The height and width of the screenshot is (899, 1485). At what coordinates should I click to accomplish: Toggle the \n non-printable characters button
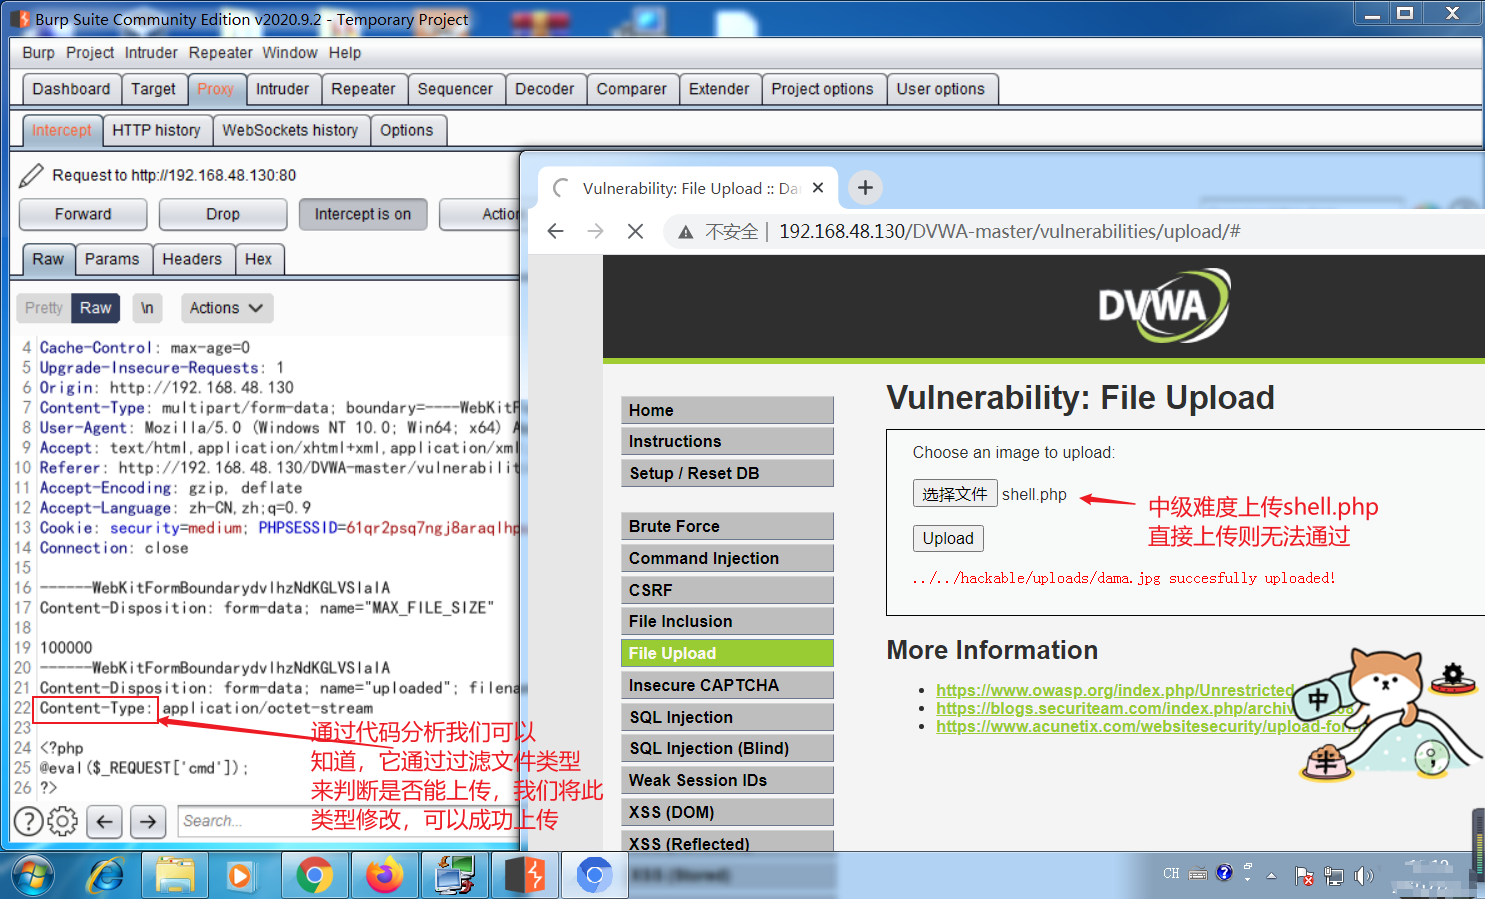(x=147, y=308)
